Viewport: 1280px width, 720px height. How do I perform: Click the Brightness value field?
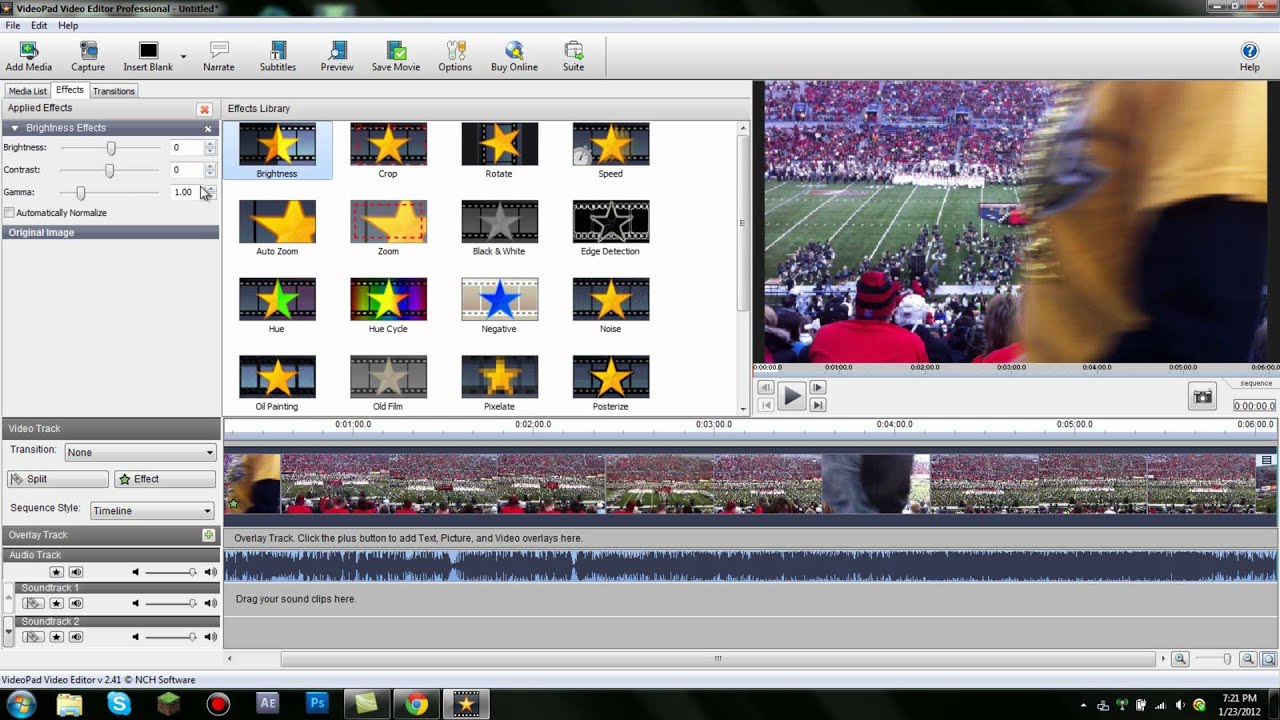point(186,147)
